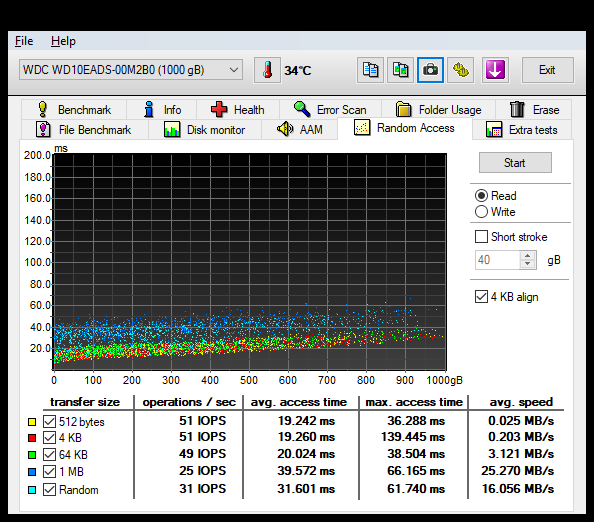594x522 pixels.
Task: Go to Disk monitor tab
Action: point(205,130)
